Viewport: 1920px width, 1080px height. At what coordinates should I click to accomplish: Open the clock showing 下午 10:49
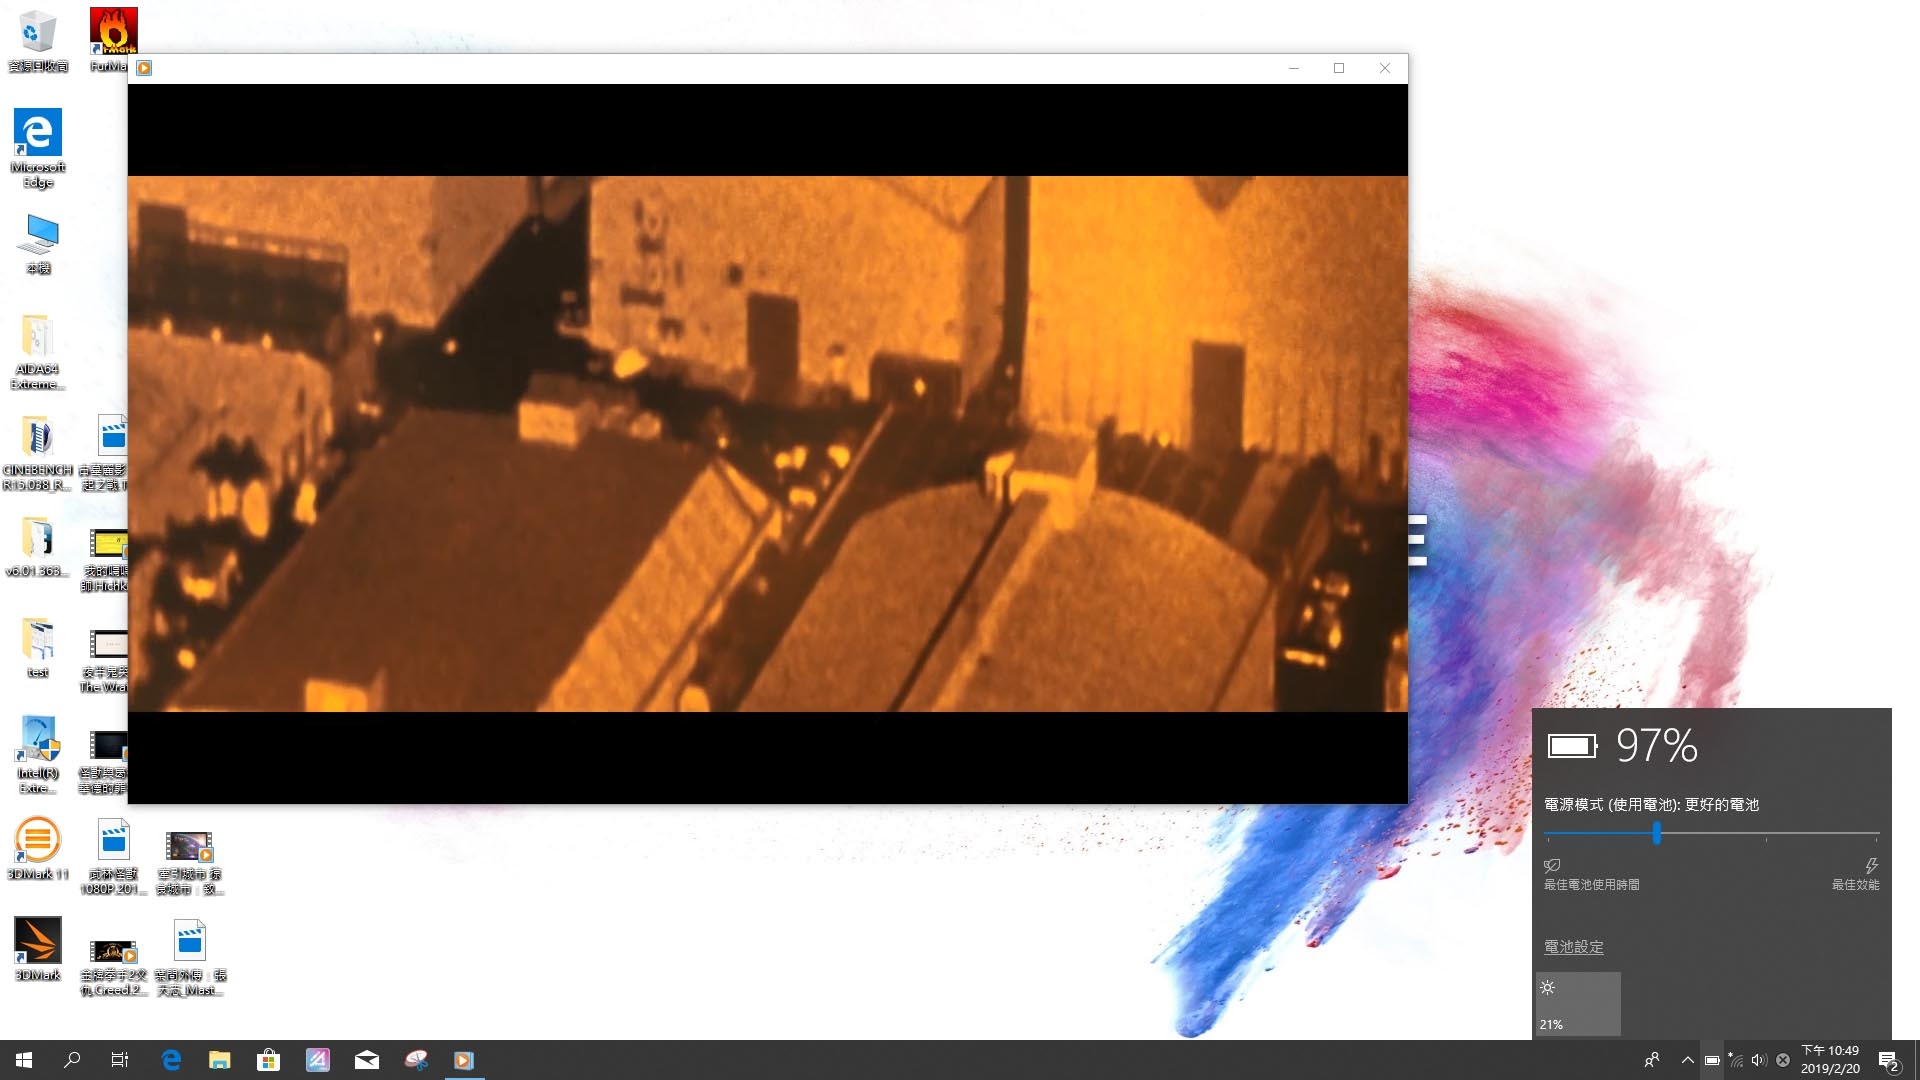coord(1831,1060)
